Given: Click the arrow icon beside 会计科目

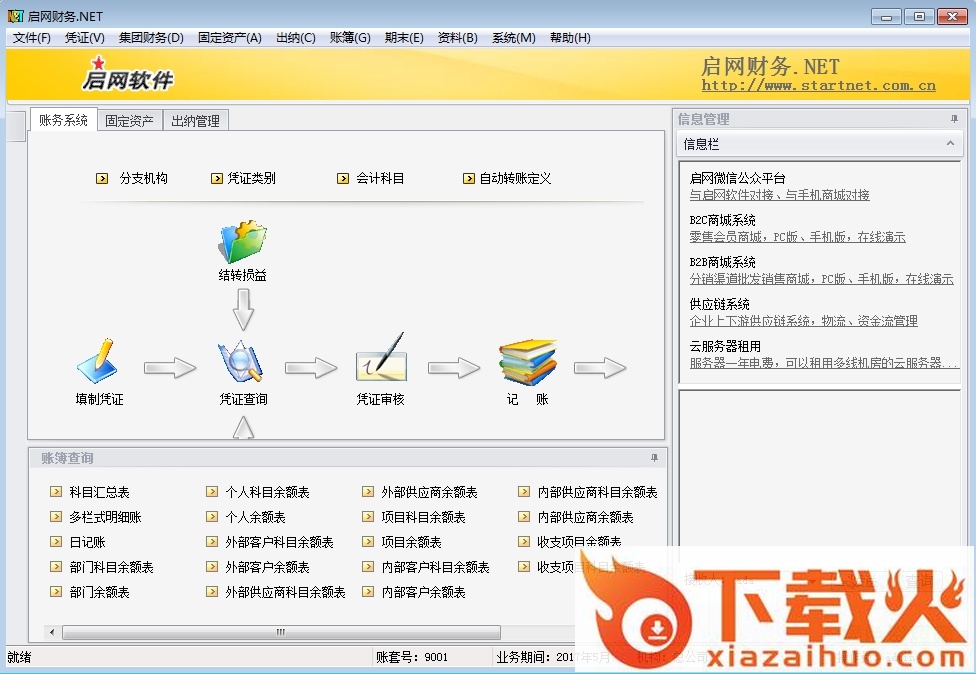Looking at the screenshot, I should [x=343, y=179].
